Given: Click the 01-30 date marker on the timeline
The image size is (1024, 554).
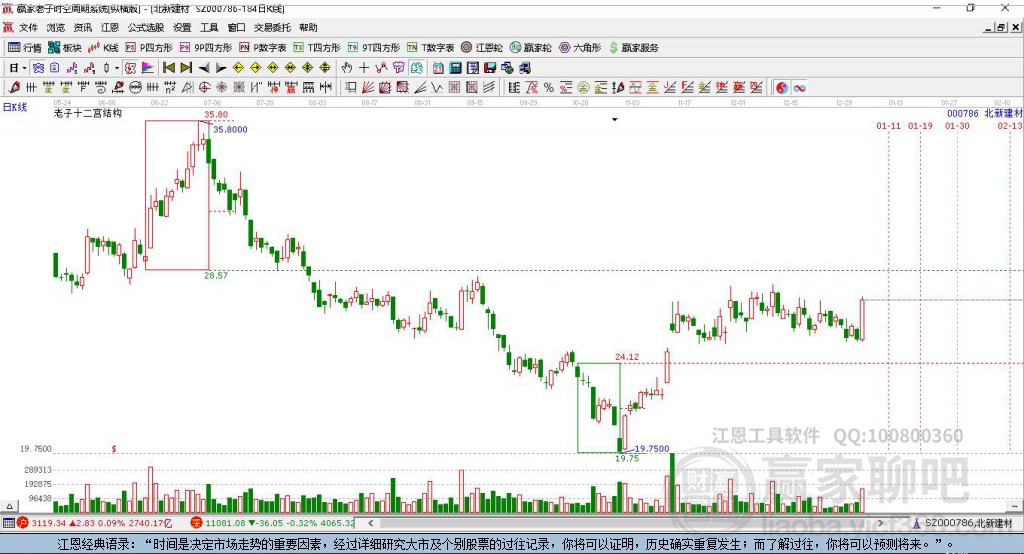Looking at the screenshot, I should (x=957, y=126).
